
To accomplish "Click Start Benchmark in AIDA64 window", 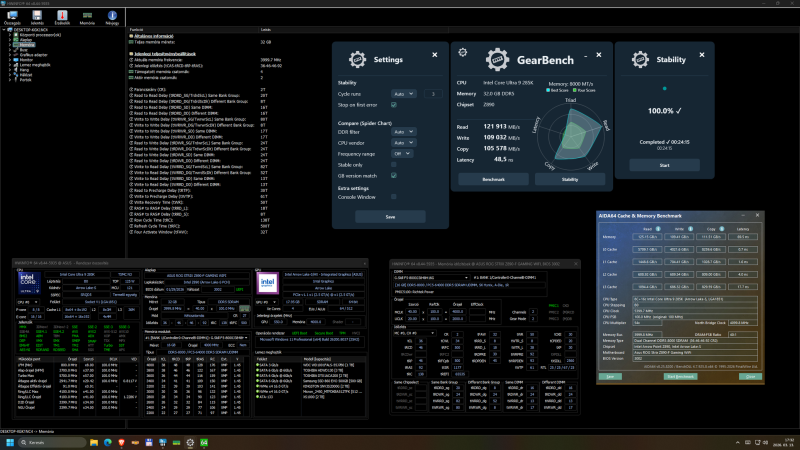I will click(681, 377).
